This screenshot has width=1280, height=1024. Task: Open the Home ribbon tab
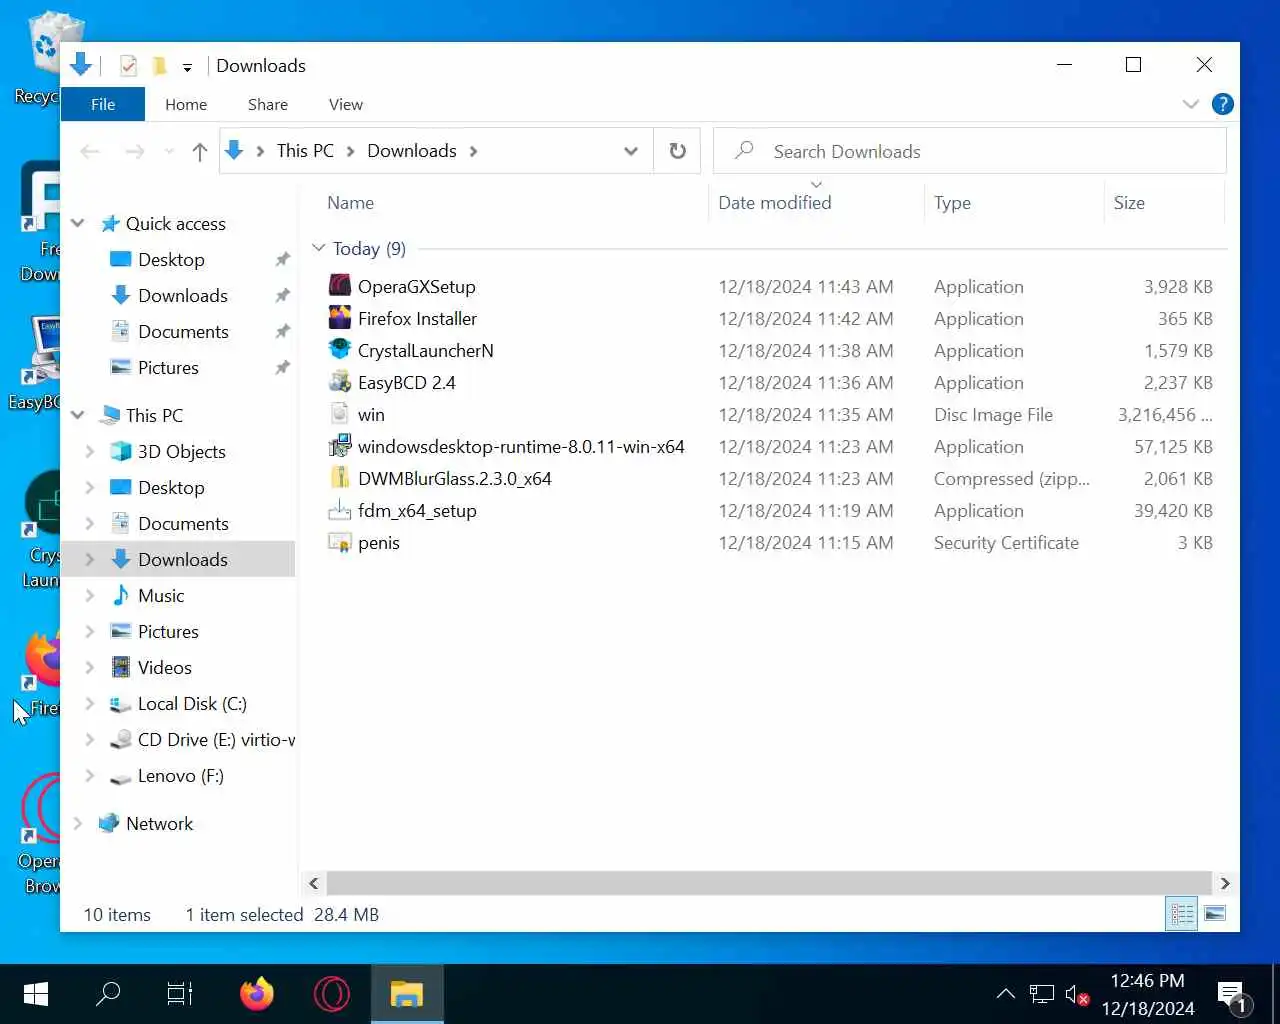[x=186, y=104]
